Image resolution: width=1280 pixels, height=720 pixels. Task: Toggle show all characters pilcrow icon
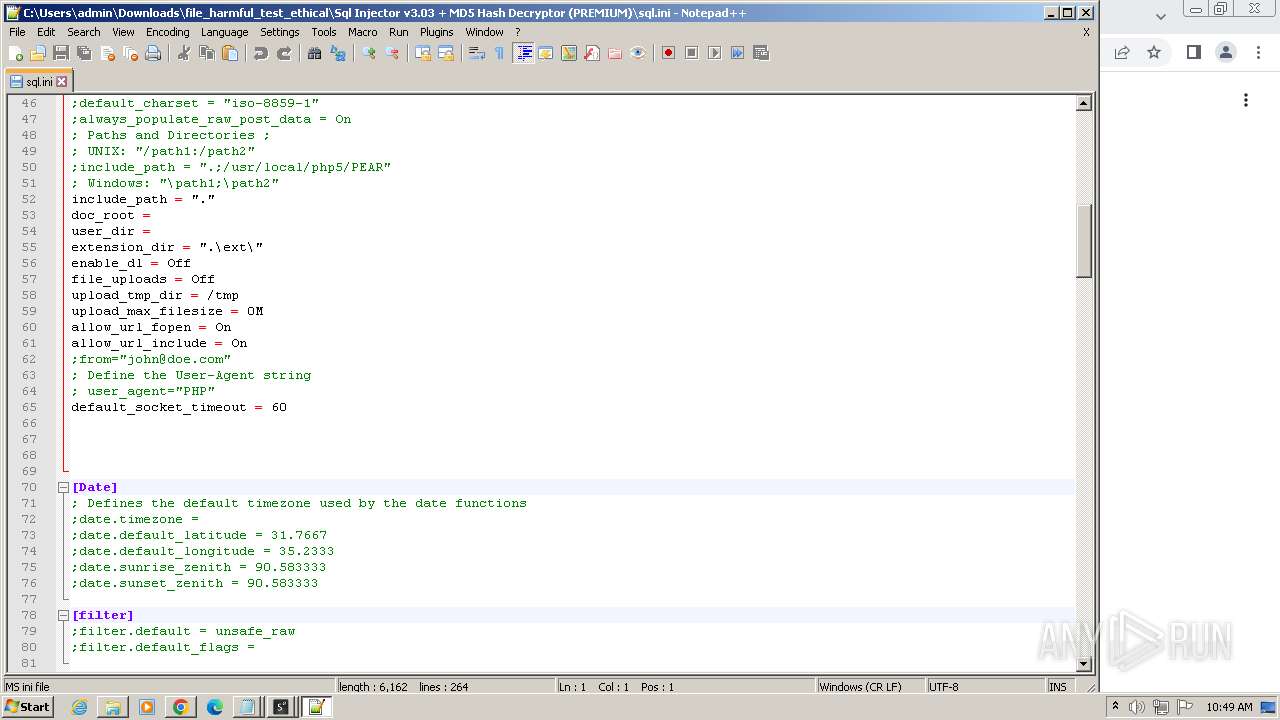500,53
